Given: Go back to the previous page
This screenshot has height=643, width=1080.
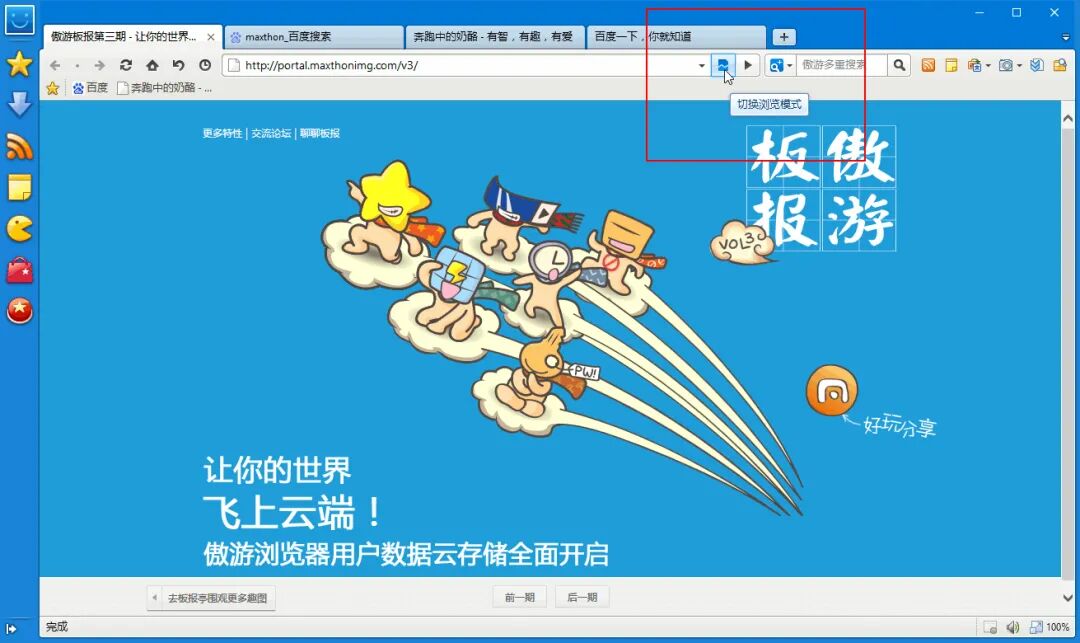Looking at the screenshot, I should pos(55,65).
